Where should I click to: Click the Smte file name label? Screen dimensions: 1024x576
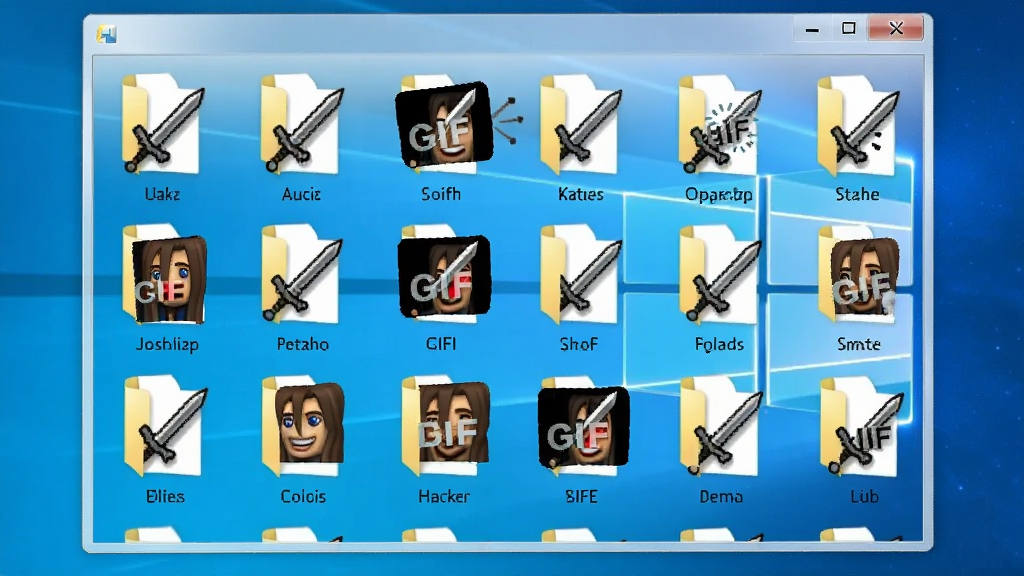pyautogui.click(x=859, y=344)
